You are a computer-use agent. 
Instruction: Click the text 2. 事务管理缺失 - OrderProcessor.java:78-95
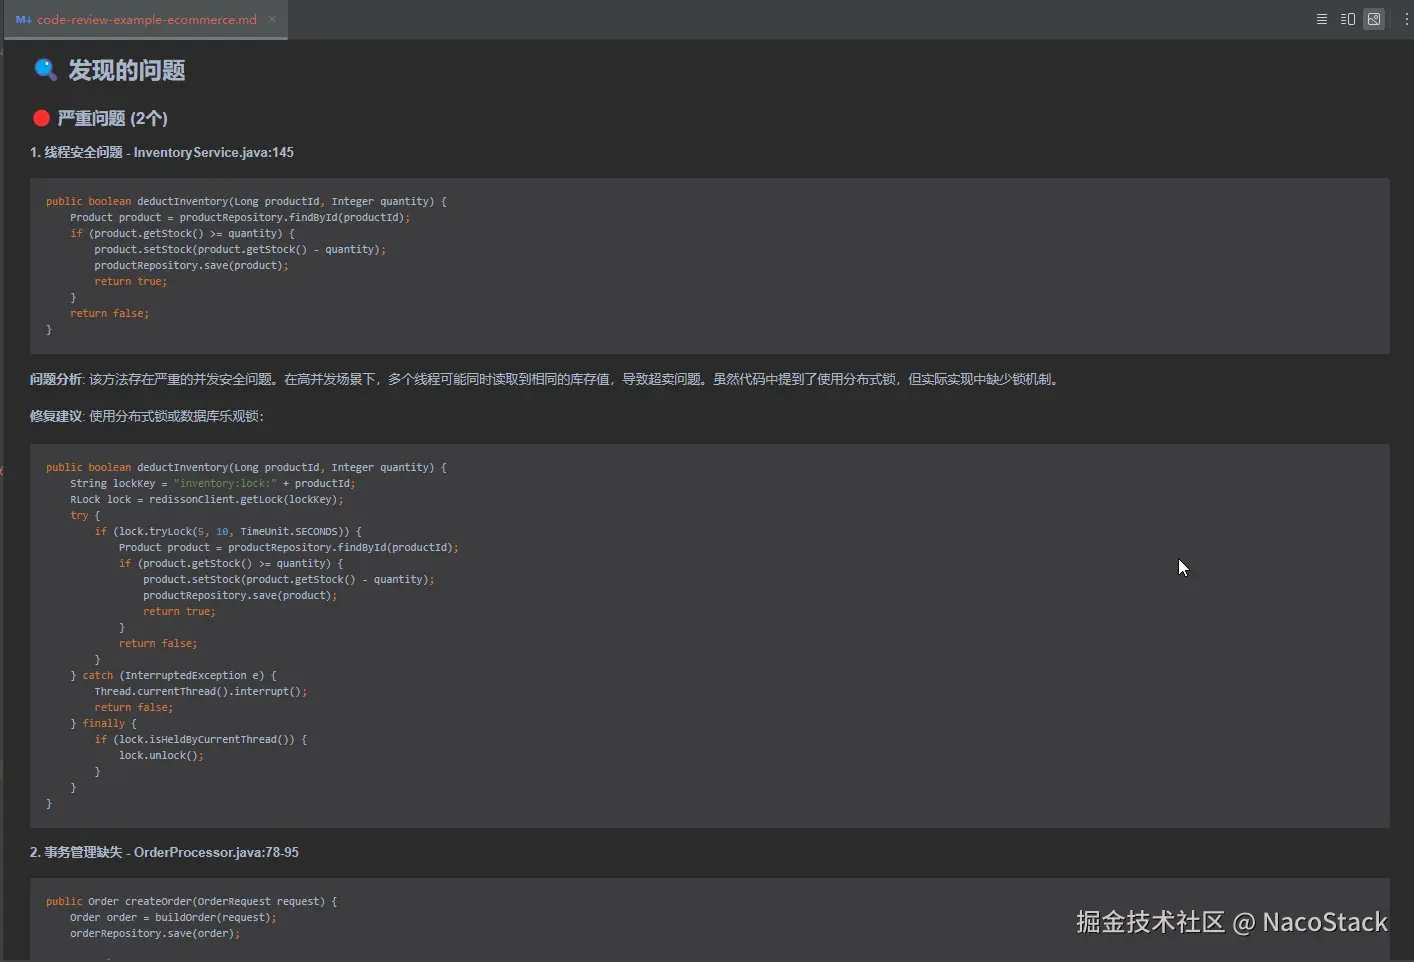pyautogui.click(x=164, y=852)
